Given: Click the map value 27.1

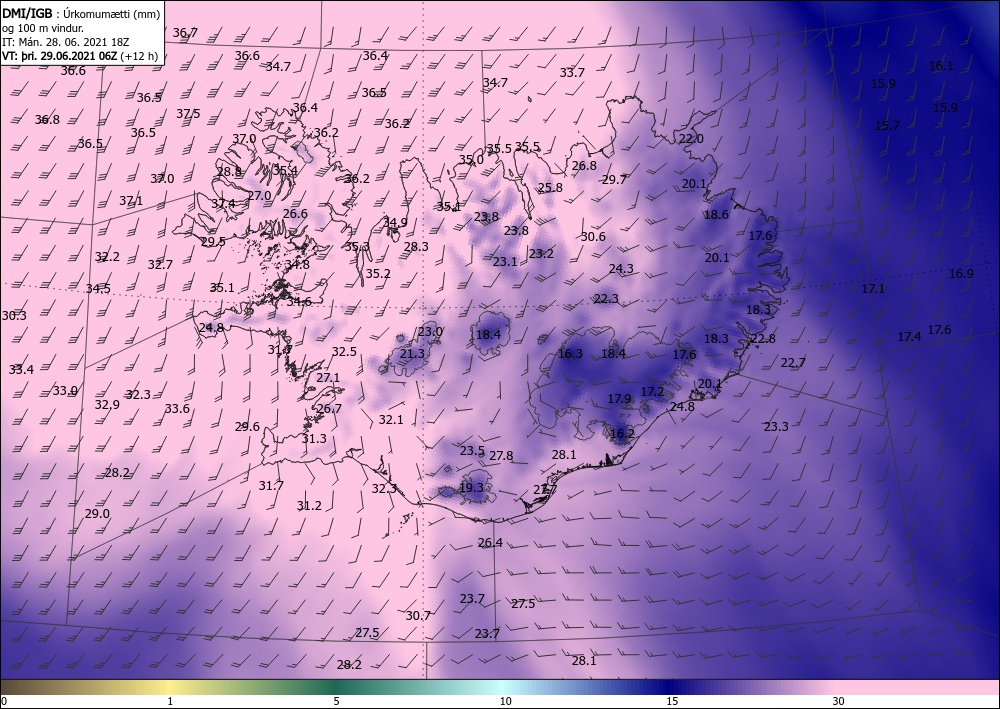Looking at the screenshot, I should tap(328, 377).
